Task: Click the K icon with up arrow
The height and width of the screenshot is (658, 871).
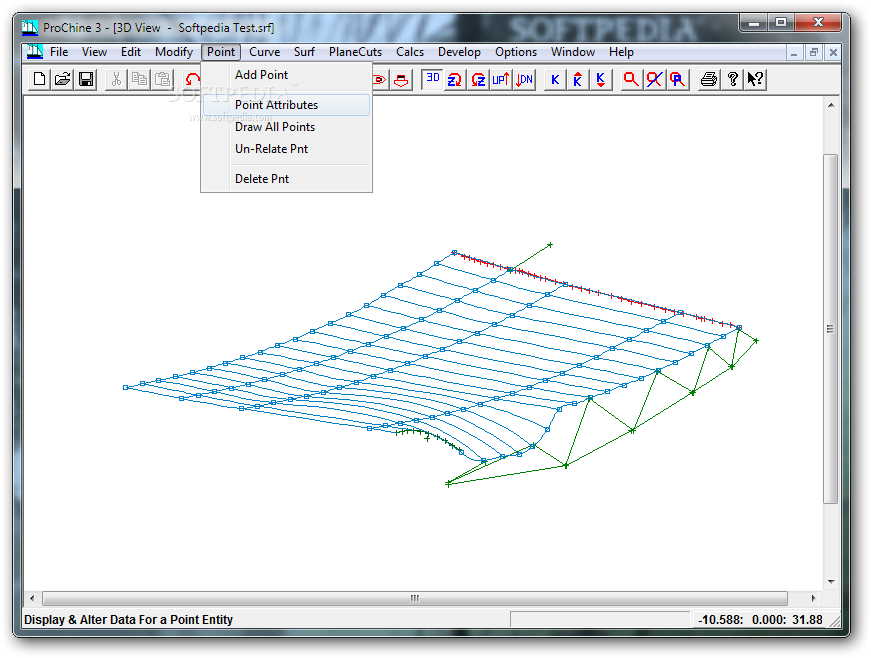Action: [578, 79]
